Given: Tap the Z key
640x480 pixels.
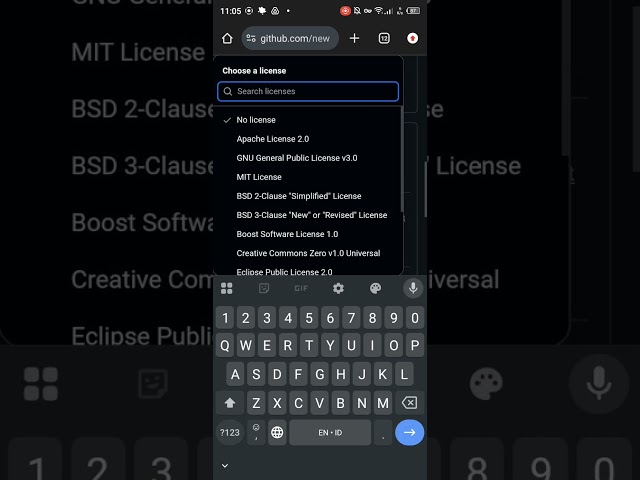Looking at the screenshot, I should coord(256,403).
